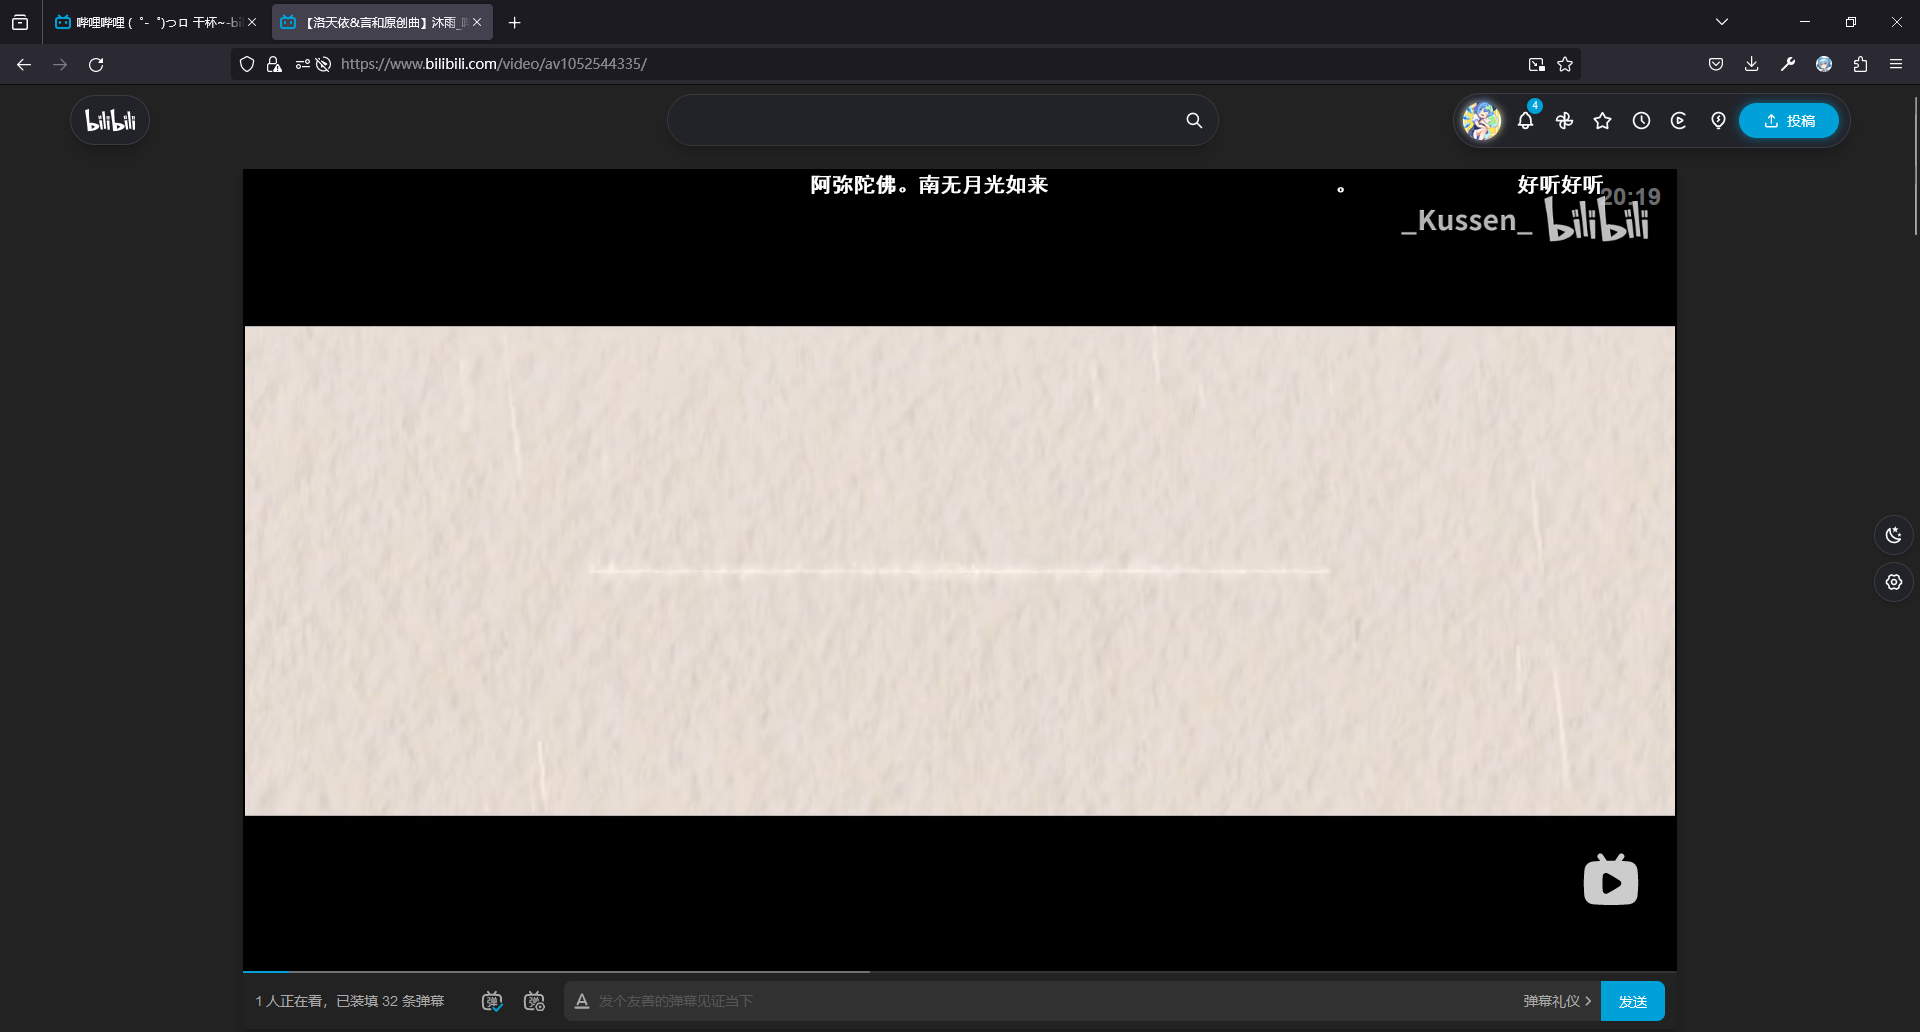The width and height of the screenshot is (1920, 1032).
Task: Send danmaku with the 发送 button
Action: [x=1632, y=1001]
